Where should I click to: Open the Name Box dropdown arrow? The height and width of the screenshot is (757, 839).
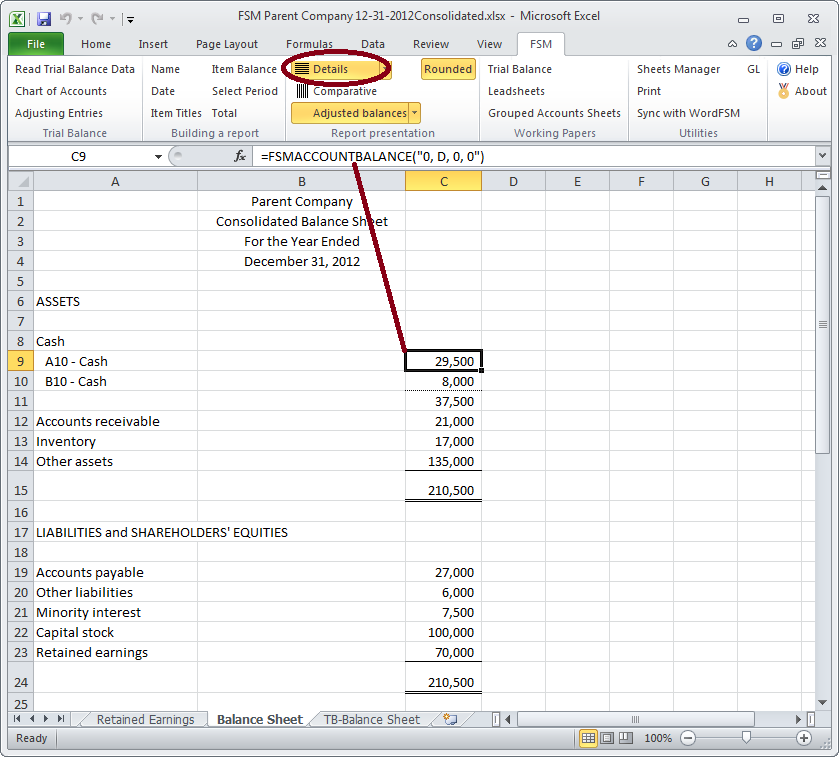(x=158, y=157)
